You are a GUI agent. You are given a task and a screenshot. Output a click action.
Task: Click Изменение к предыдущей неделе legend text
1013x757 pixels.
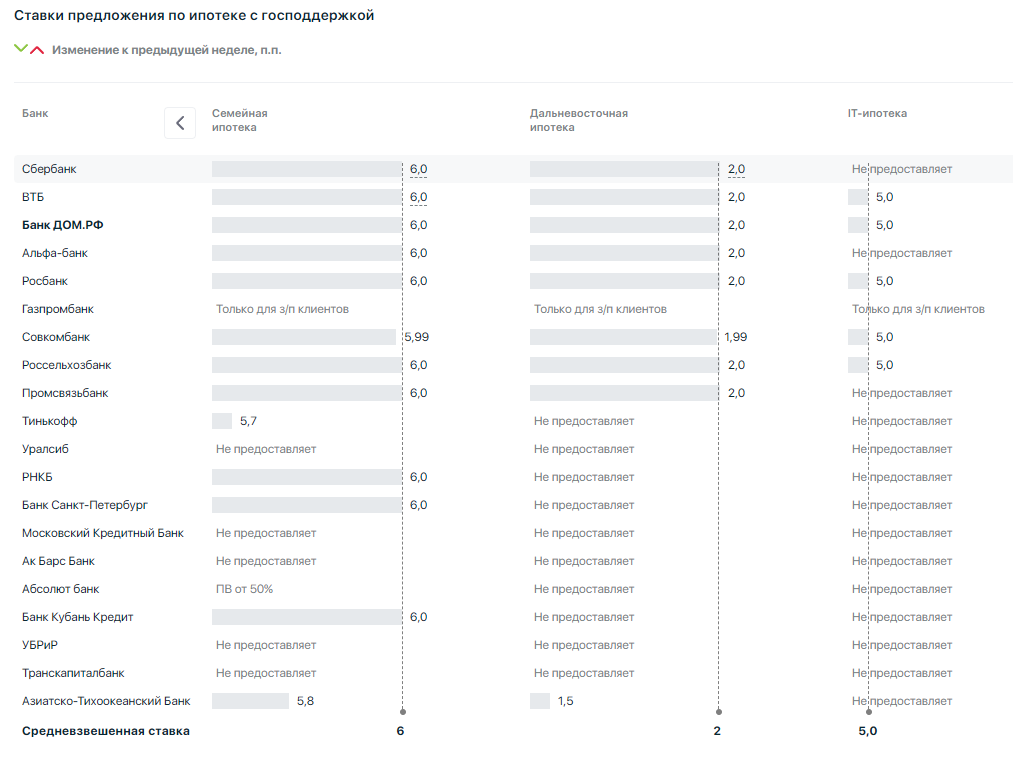pos(167,50)
